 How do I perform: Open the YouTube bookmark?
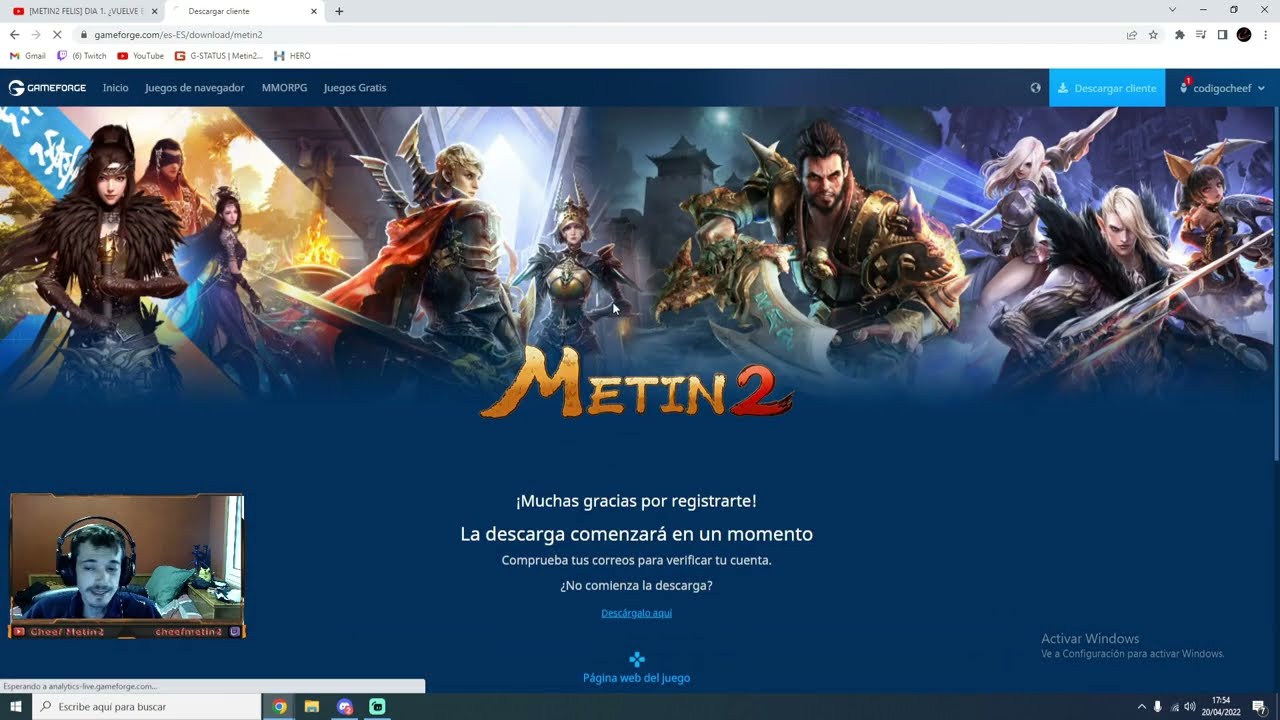pos(140,56)
